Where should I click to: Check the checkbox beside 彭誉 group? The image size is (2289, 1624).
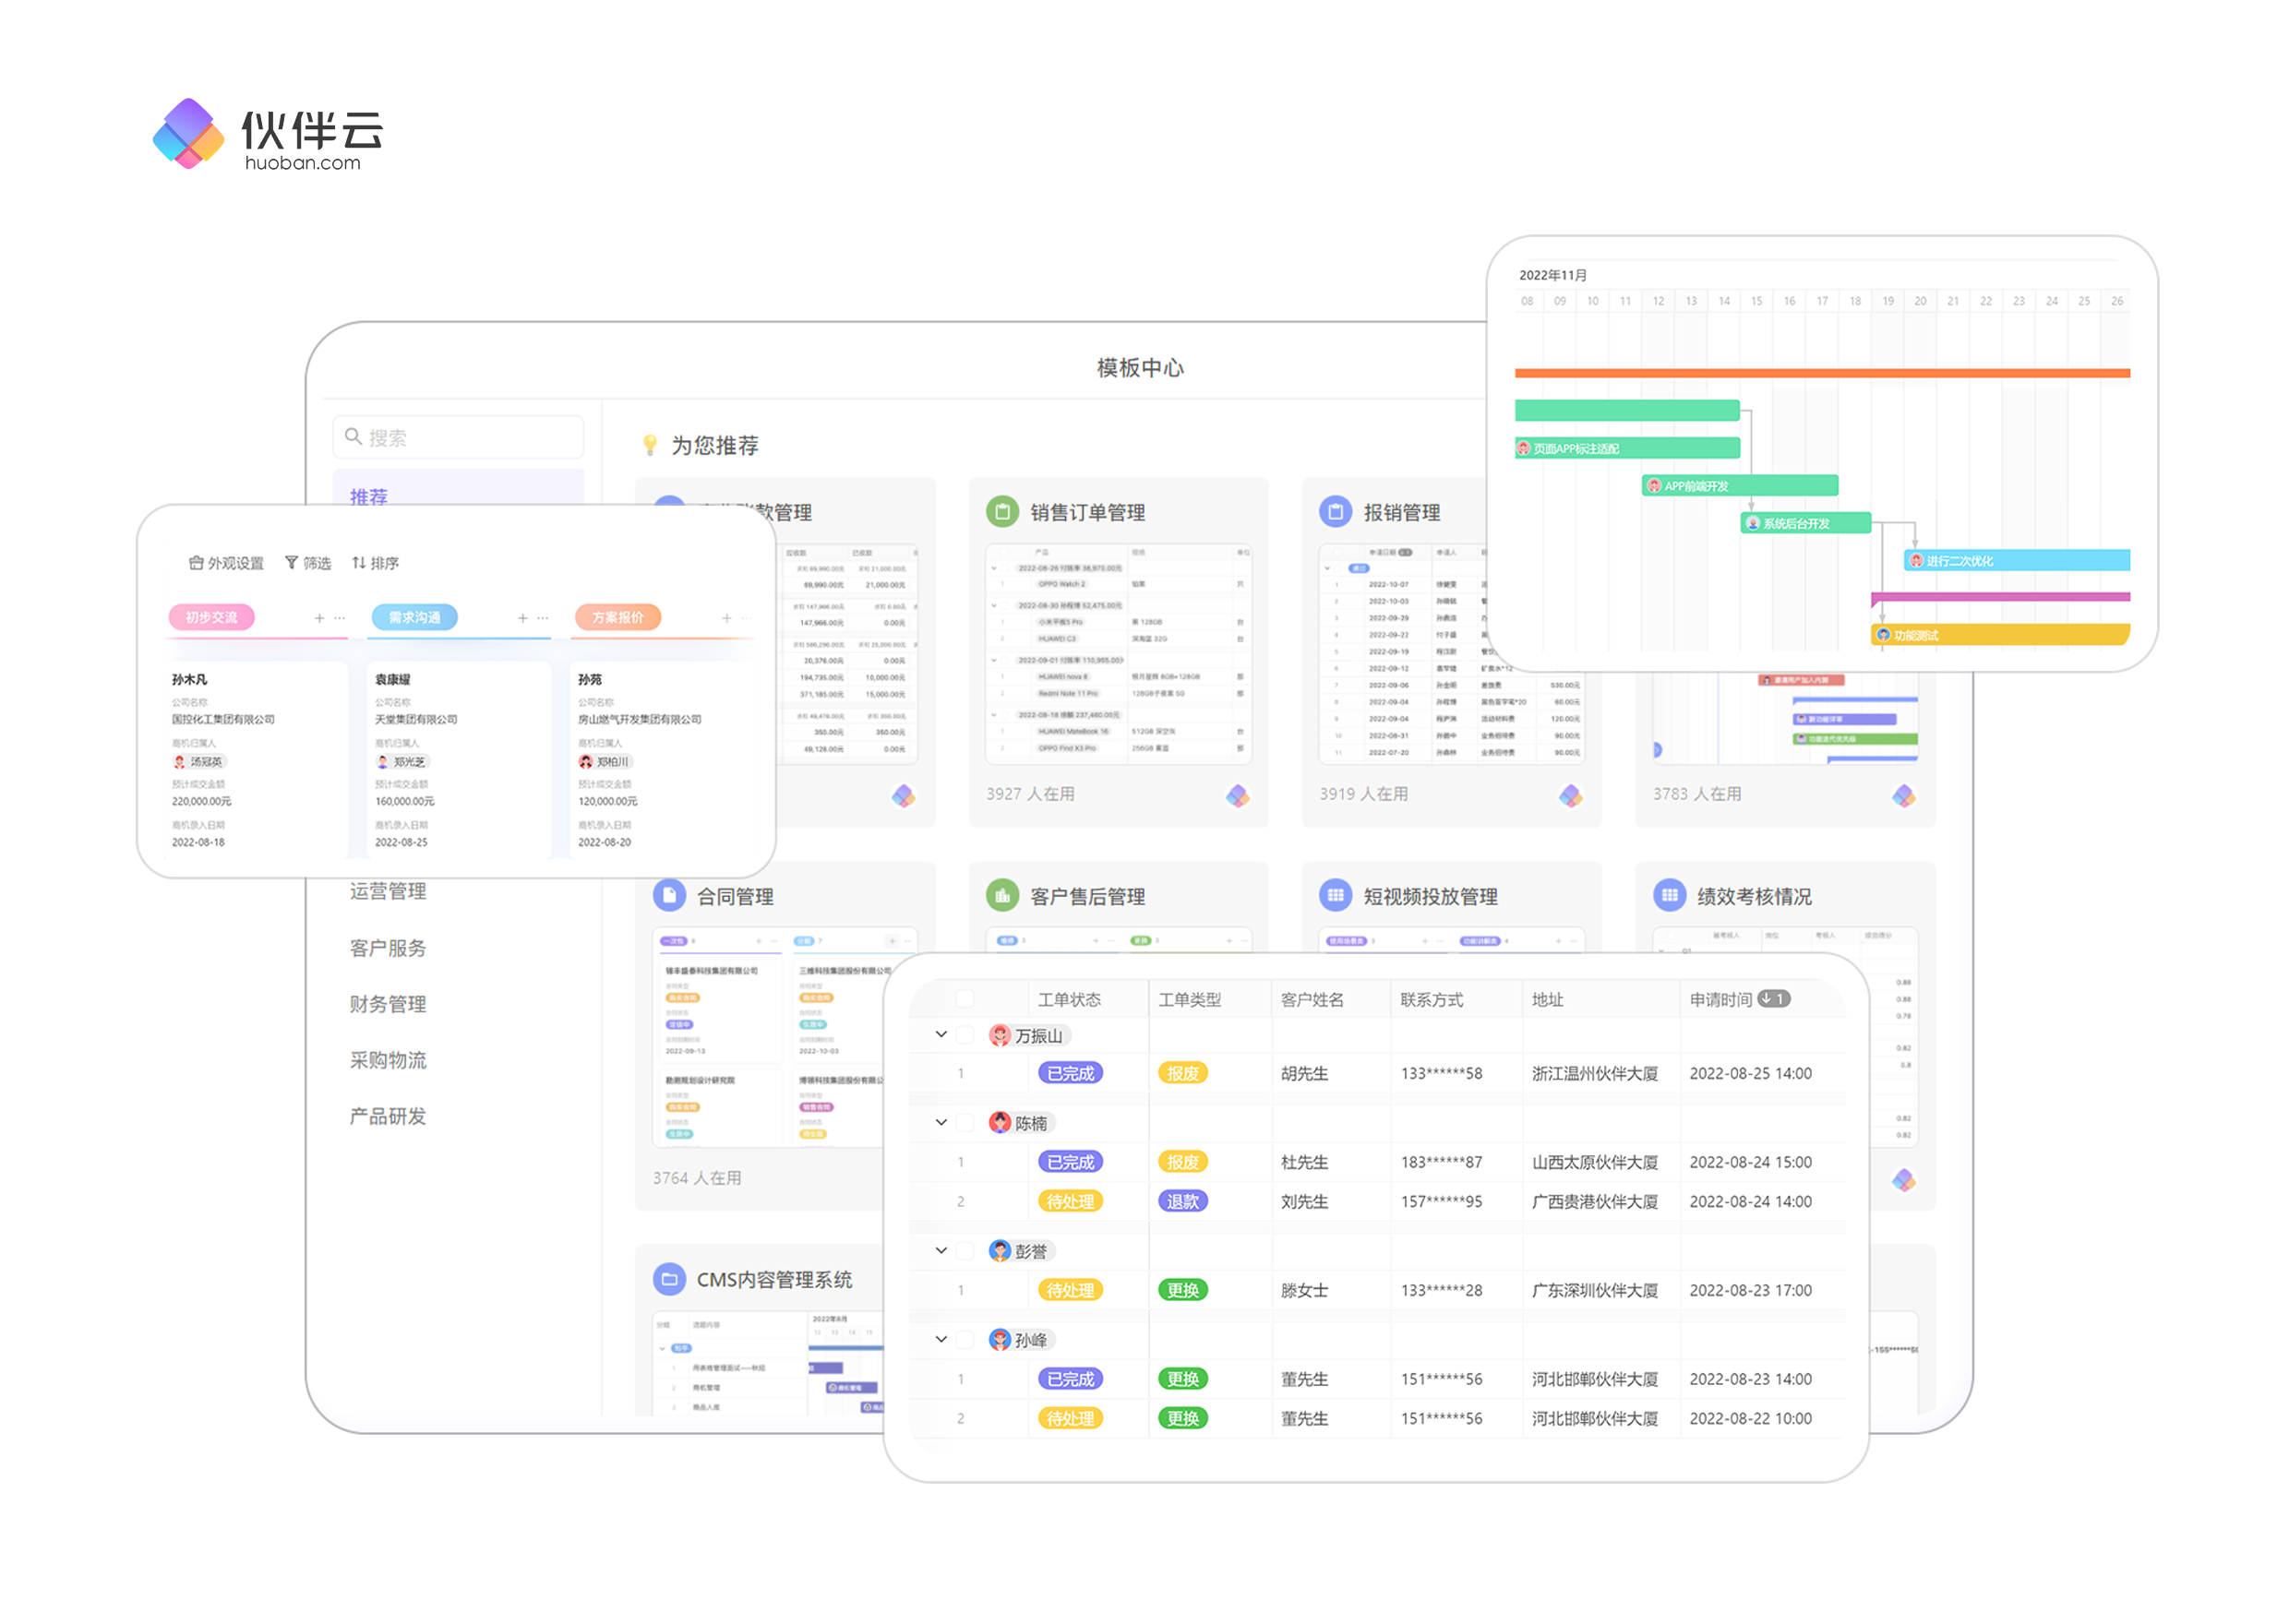[x=964, y=1250]
